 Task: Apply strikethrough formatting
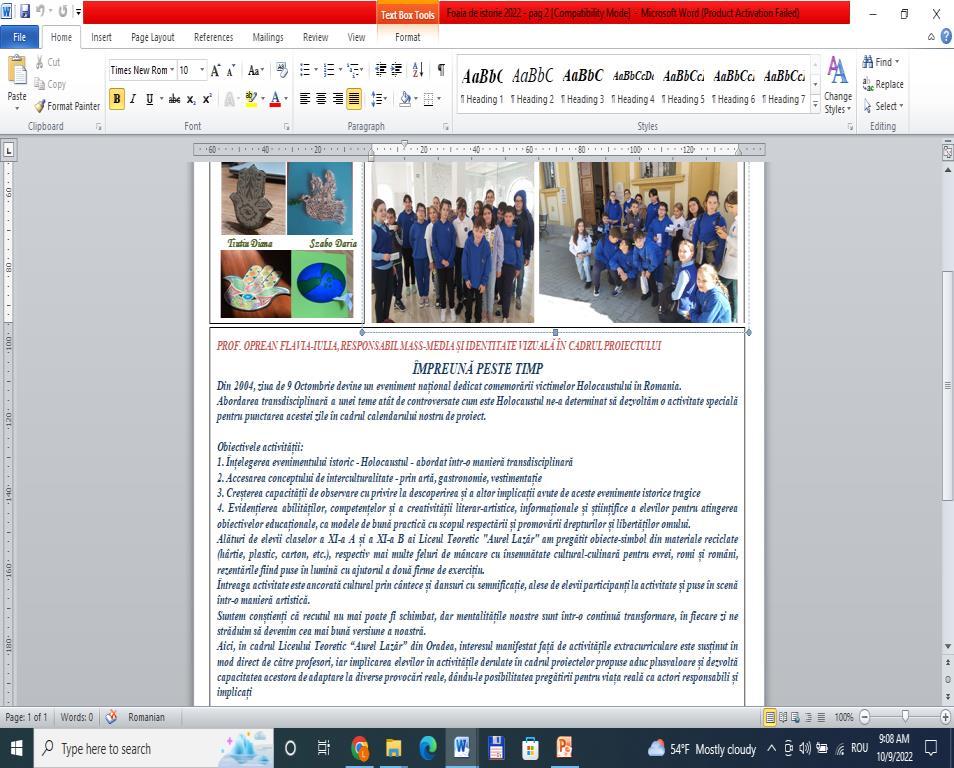(x=175, y=99)
